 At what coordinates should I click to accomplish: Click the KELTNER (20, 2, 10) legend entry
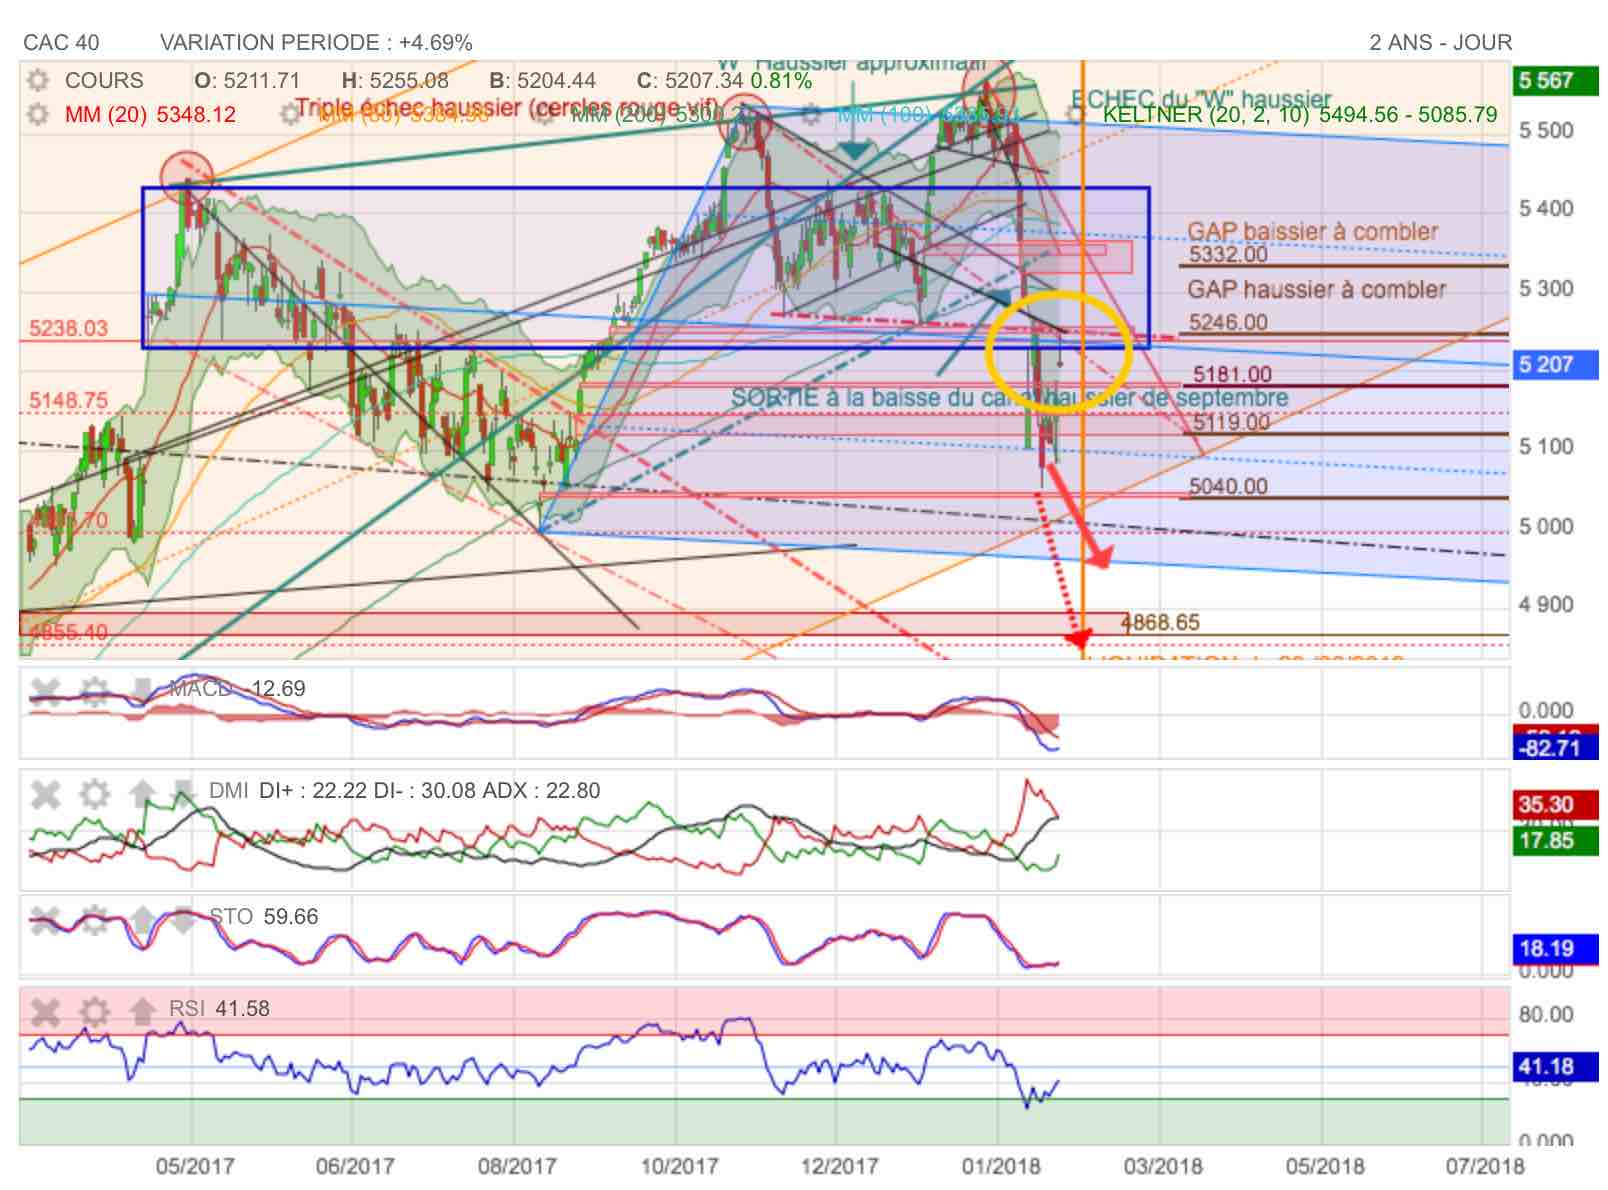pos(1300,114)
